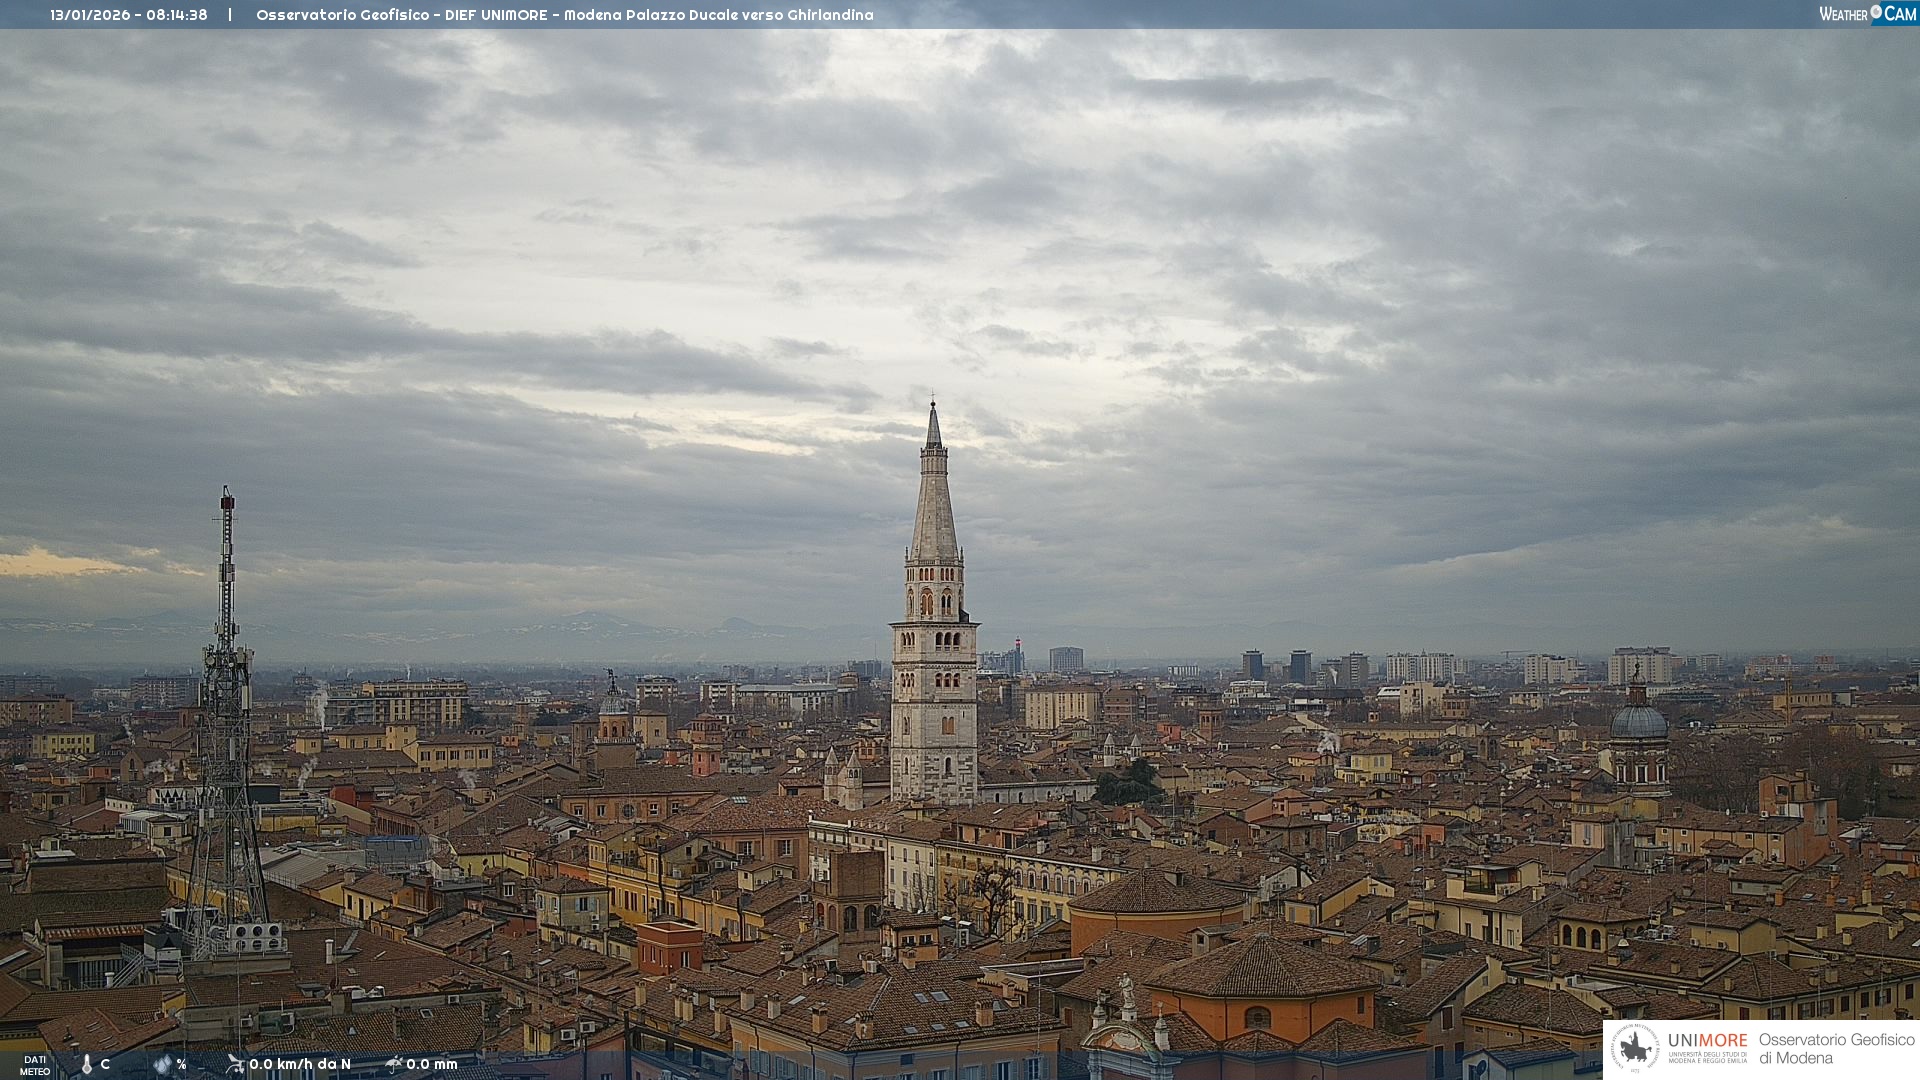Click the camera lens icon in WeatherCam logo
The height and width of the screenshot is (1080, 1920).
point(1876,12)
